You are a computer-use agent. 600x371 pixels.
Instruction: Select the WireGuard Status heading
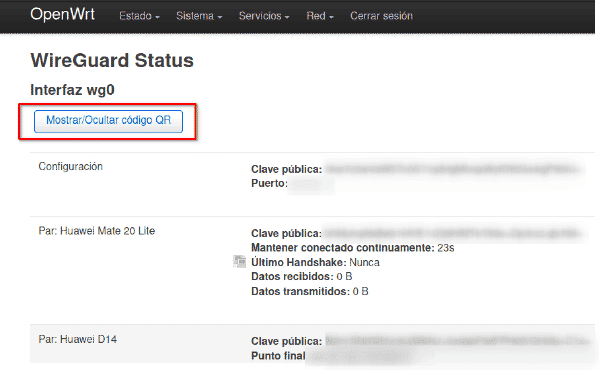coord(112,60)
